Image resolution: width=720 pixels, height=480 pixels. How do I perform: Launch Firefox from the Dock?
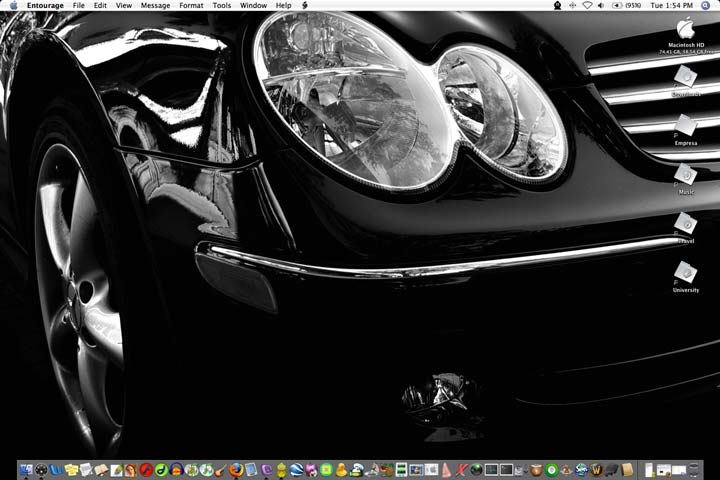236,469
